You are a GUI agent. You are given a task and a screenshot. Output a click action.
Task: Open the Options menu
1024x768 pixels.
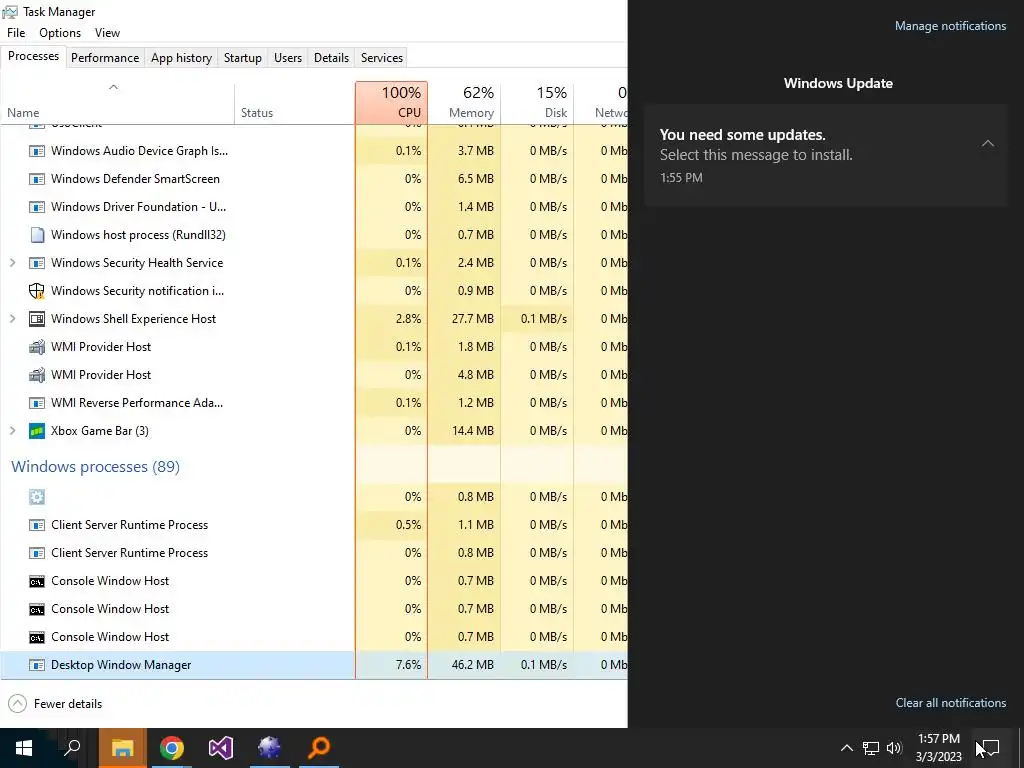[60, 33]
